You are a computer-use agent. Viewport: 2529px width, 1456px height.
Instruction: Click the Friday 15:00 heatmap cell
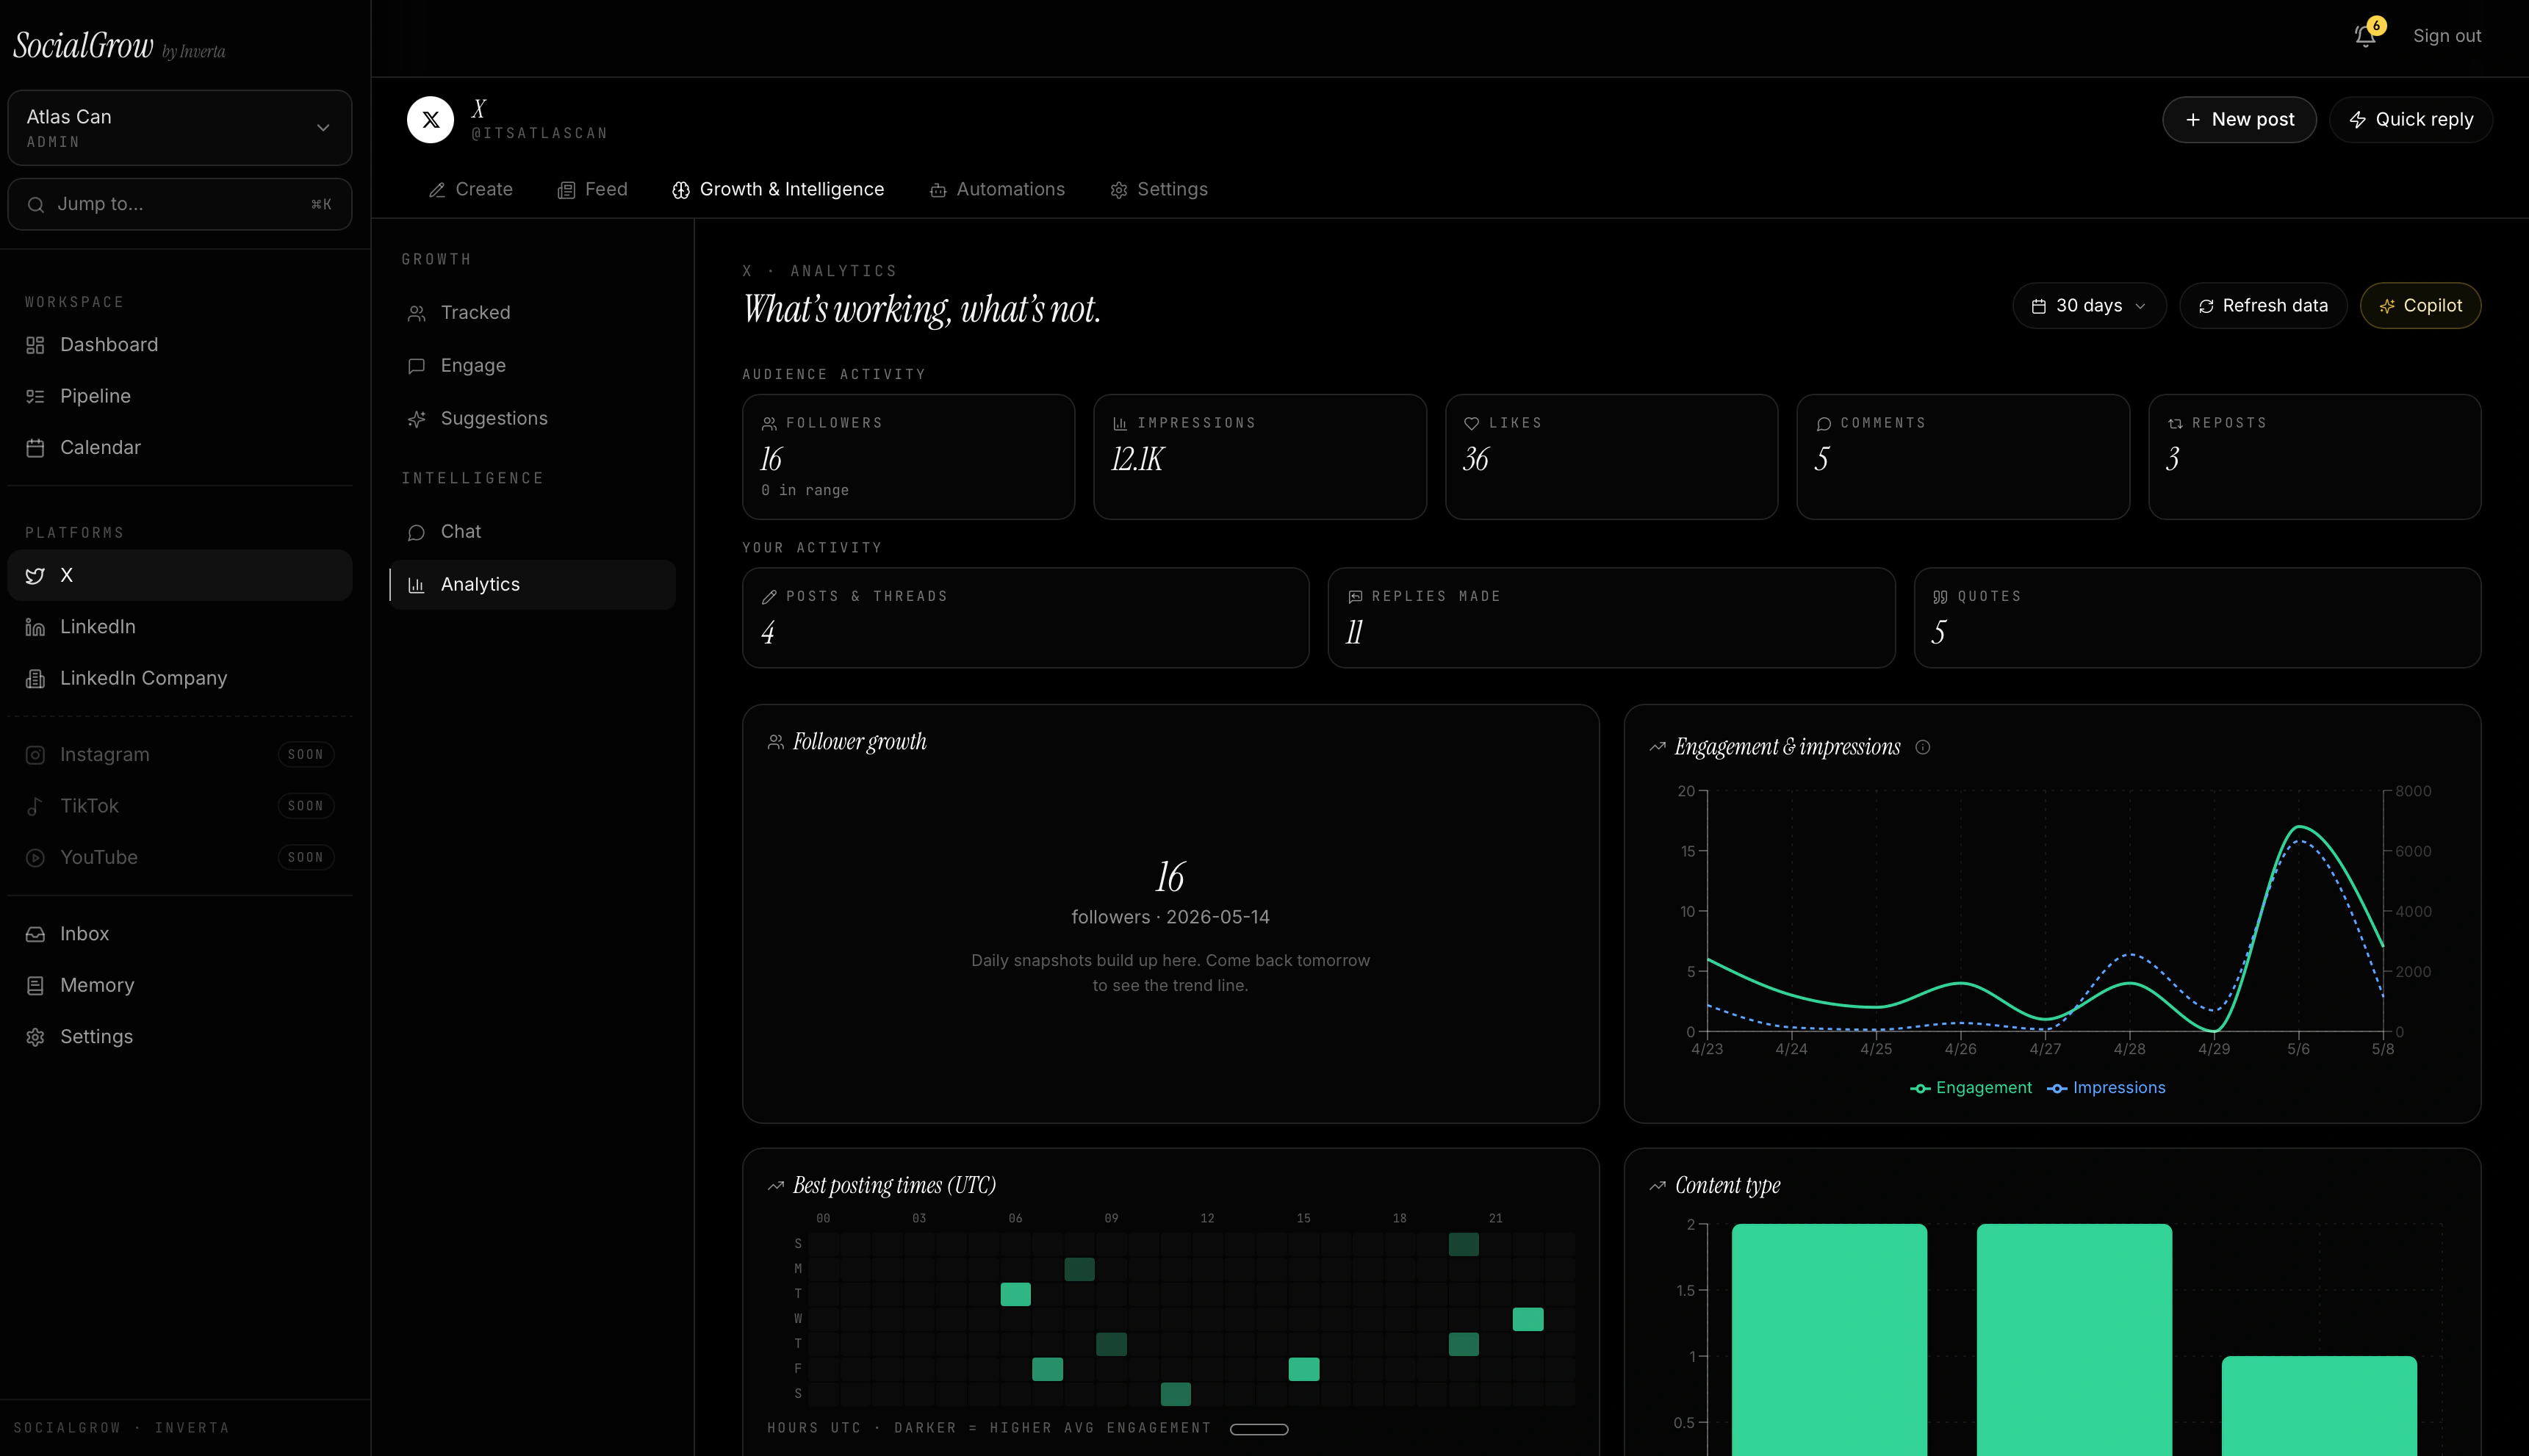[1303, 1370]
